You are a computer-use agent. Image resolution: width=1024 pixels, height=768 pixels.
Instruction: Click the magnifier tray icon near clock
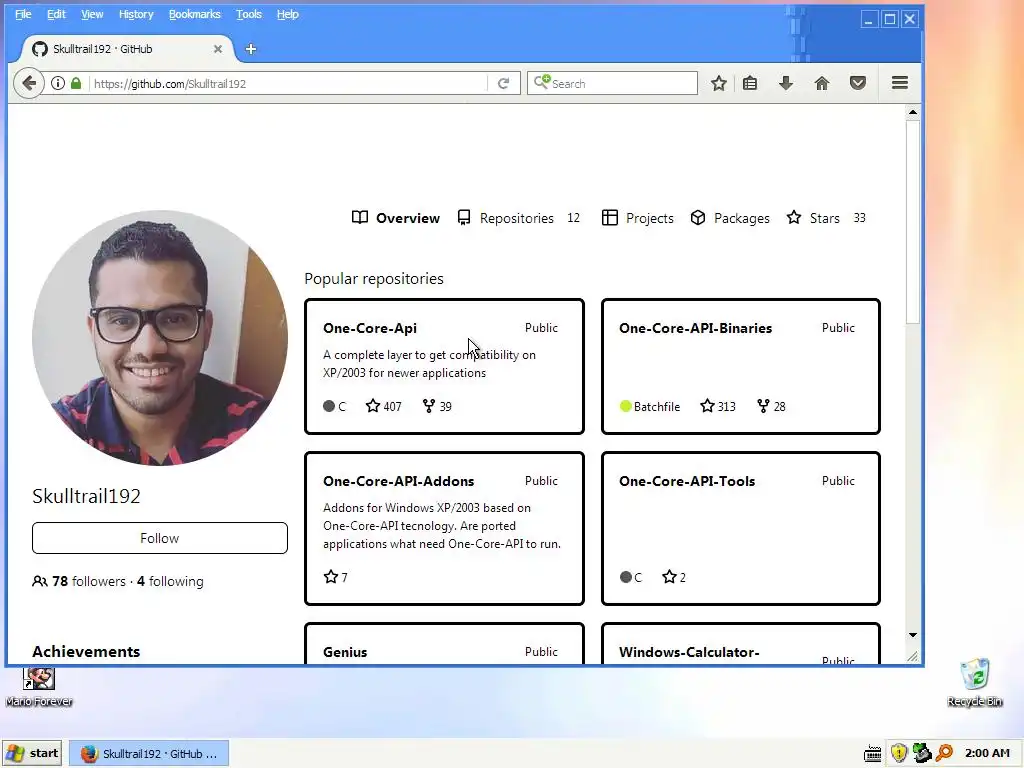click(x=944, y=753)
